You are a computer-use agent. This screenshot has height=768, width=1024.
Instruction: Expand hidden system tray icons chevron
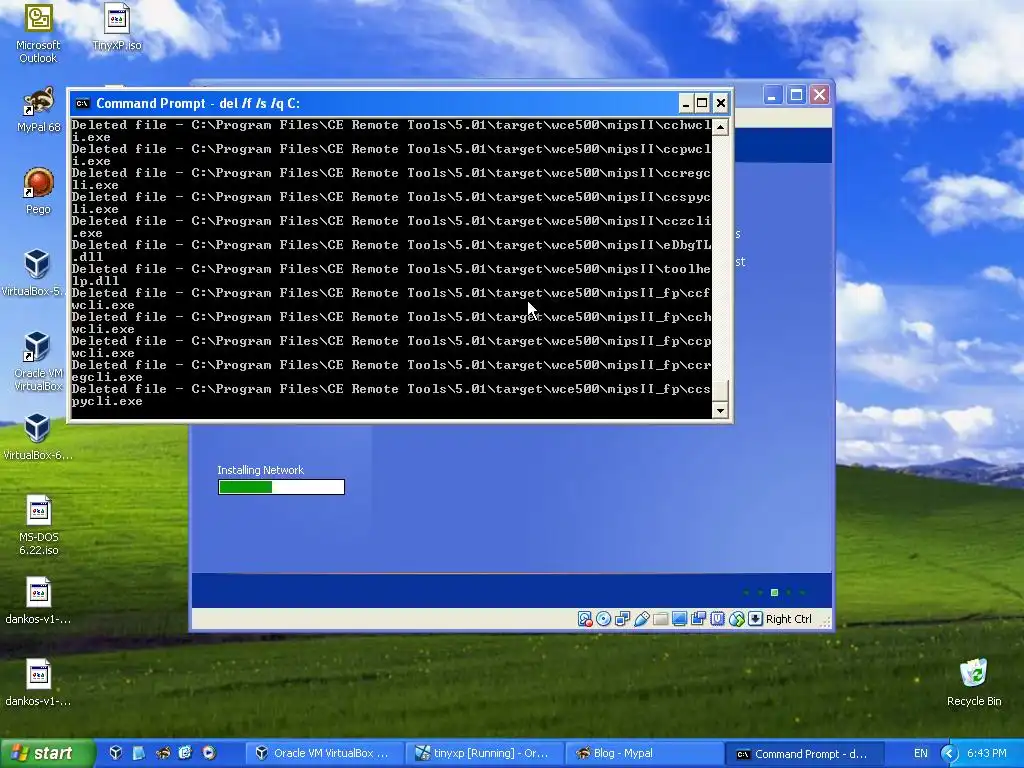[949, 754]
